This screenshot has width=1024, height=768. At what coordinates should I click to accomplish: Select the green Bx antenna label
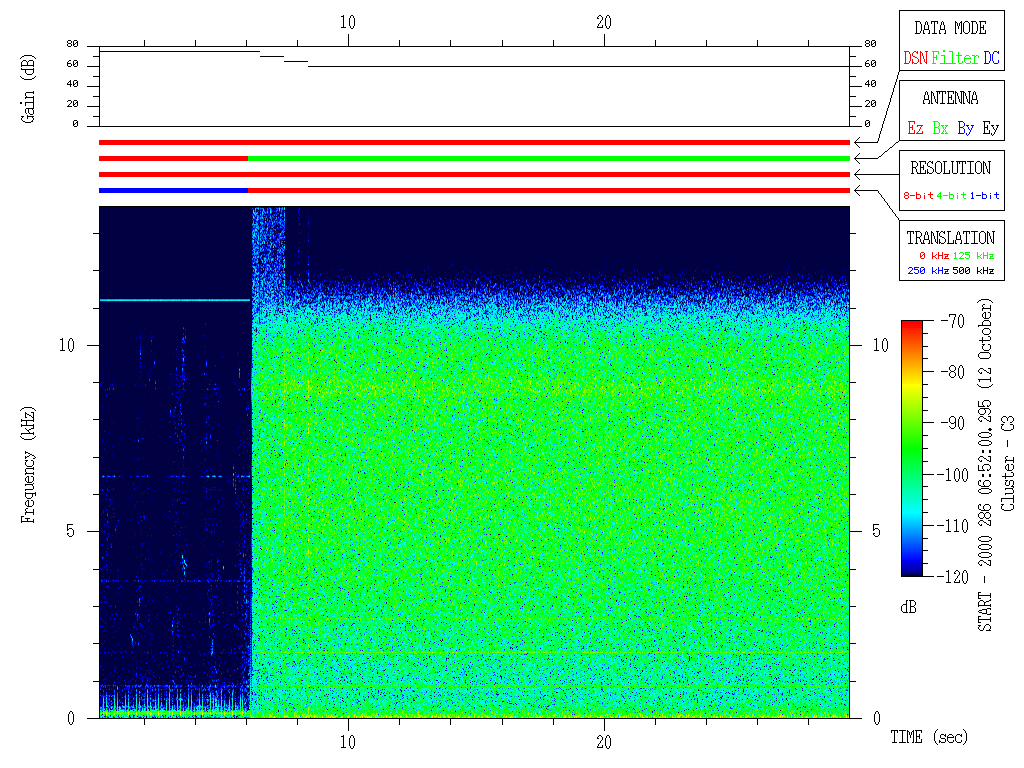coord(940,129)
